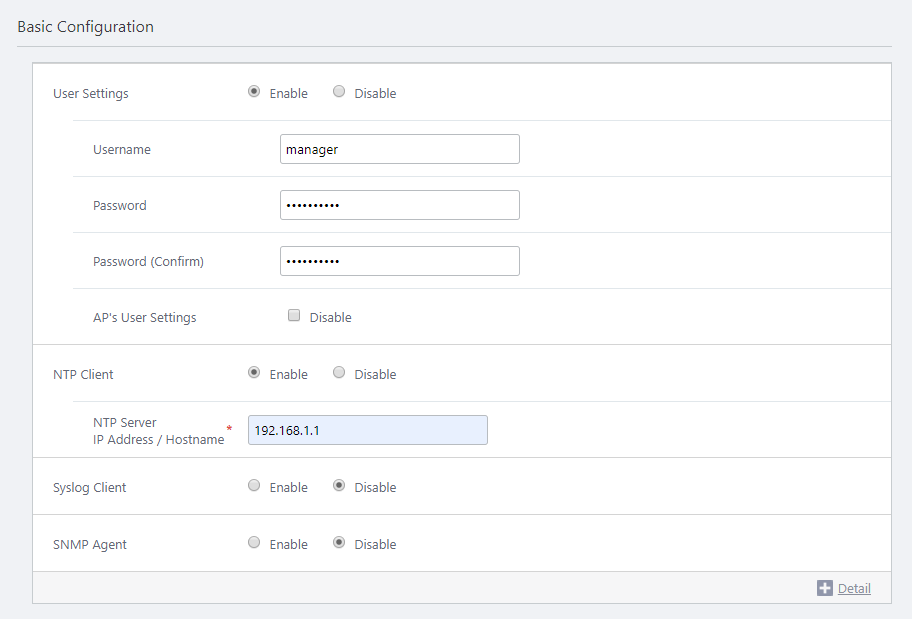Click the Password (Confirm) field
Screen dimensions: 912x619
(399, 261)
